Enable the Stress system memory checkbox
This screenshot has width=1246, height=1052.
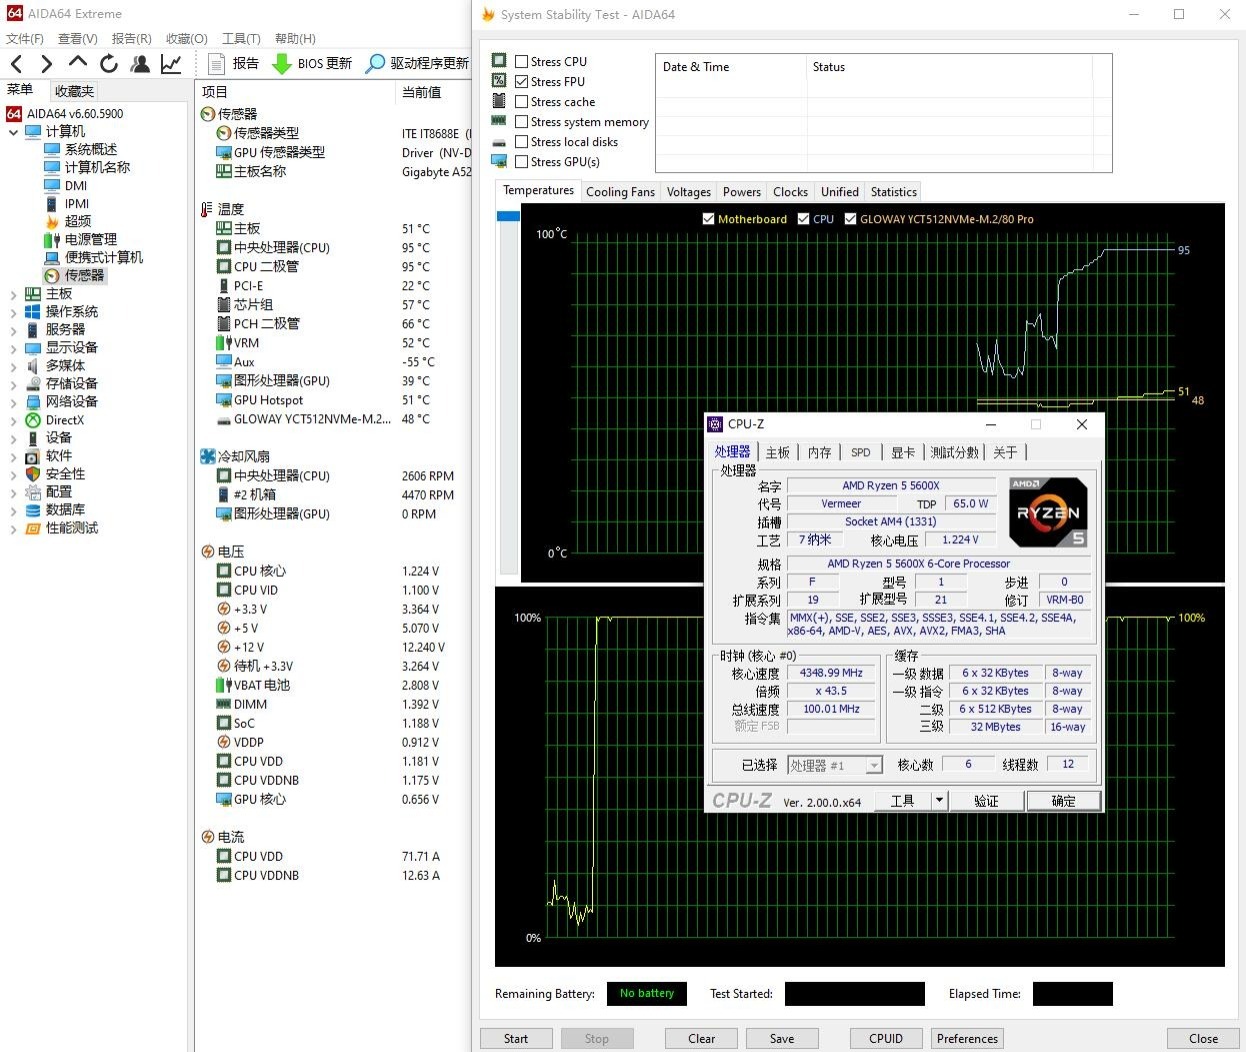click(521, 121)
